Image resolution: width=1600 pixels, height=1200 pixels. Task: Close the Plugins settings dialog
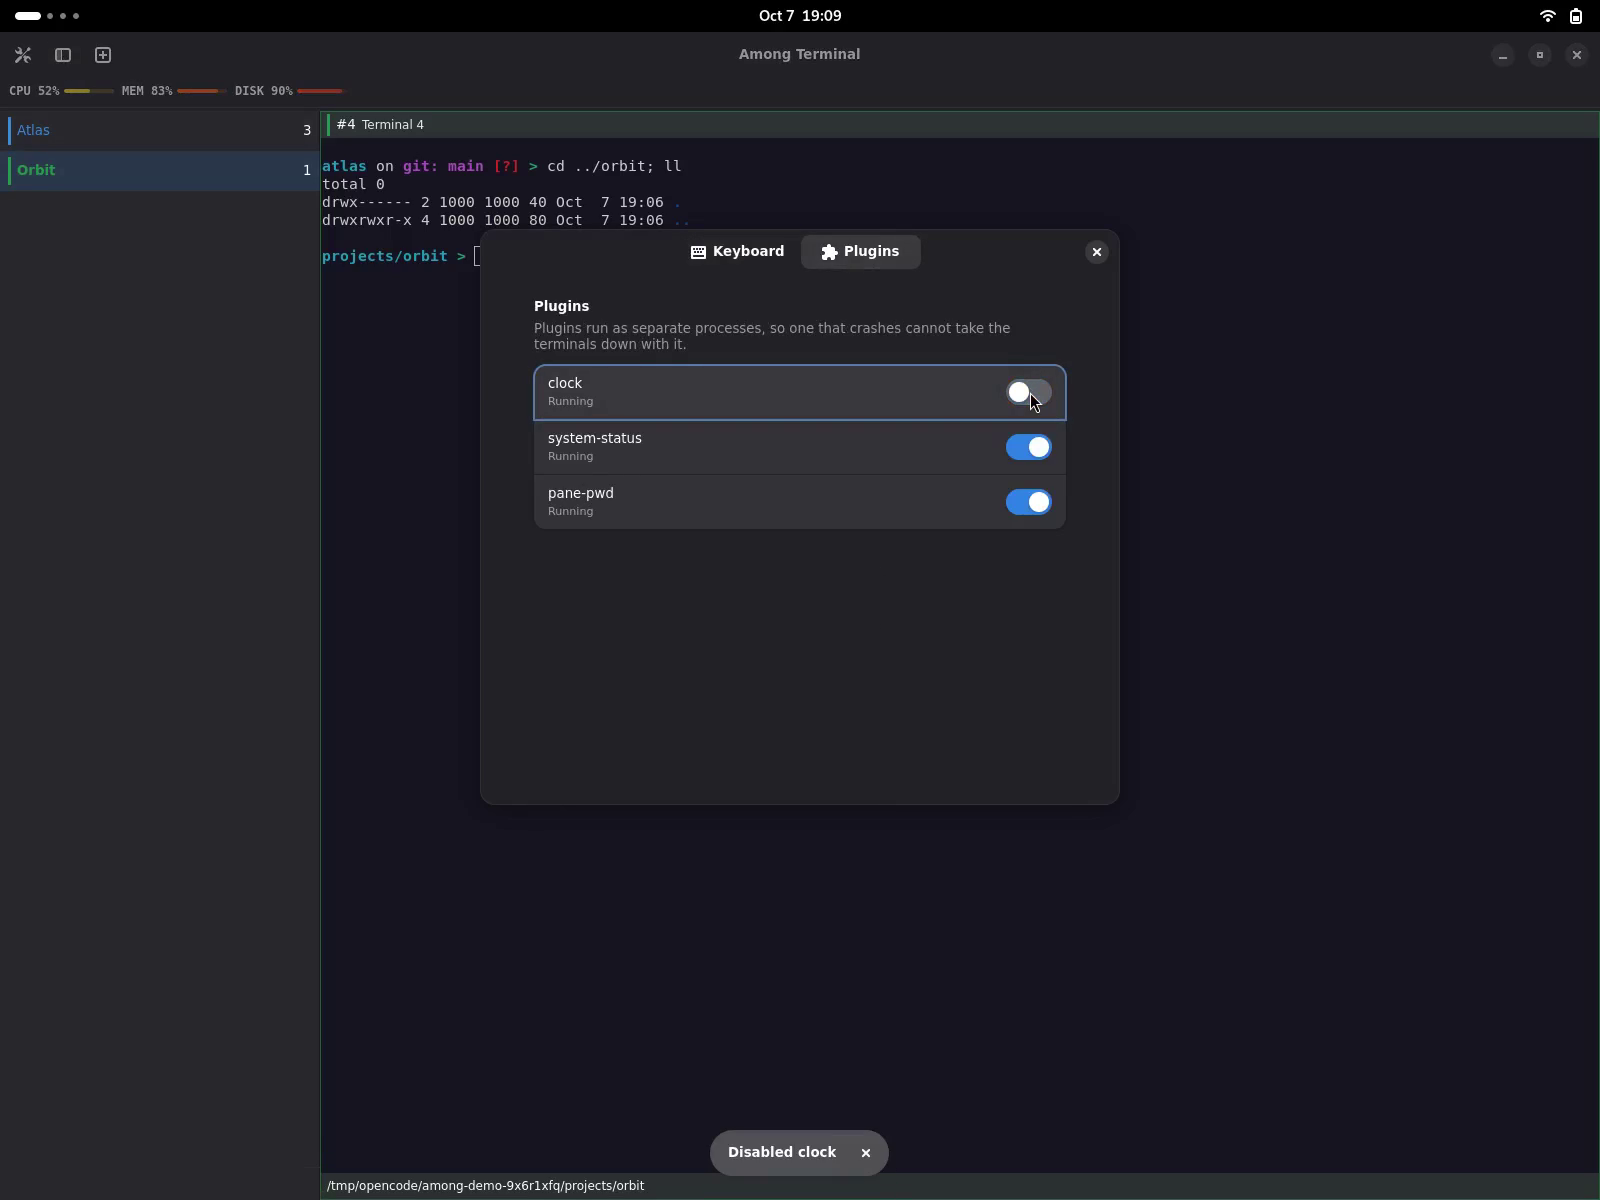pyautogui.click(x=1097, y=252)
